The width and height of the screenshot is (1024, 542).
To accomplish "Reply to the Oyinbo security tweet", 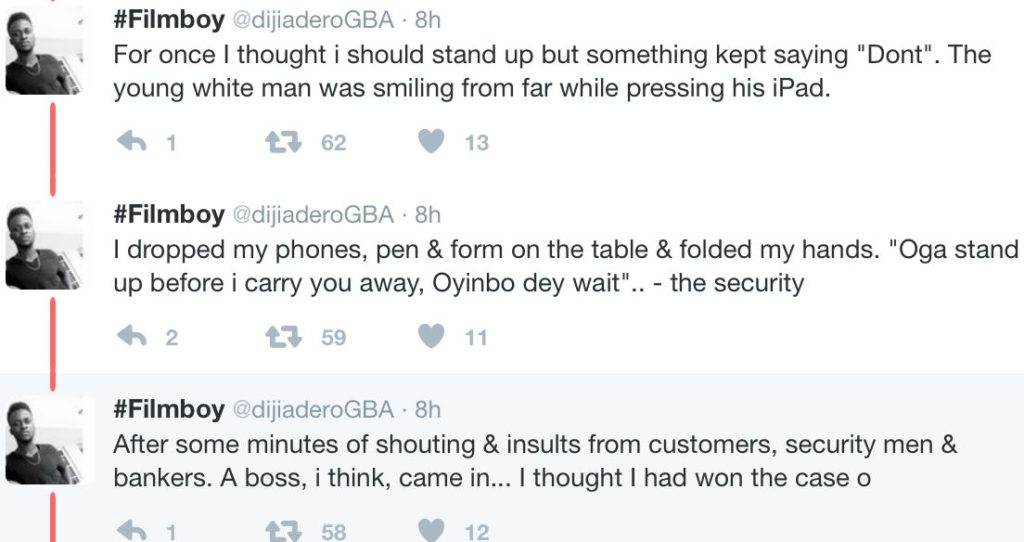I will point(132,337).
